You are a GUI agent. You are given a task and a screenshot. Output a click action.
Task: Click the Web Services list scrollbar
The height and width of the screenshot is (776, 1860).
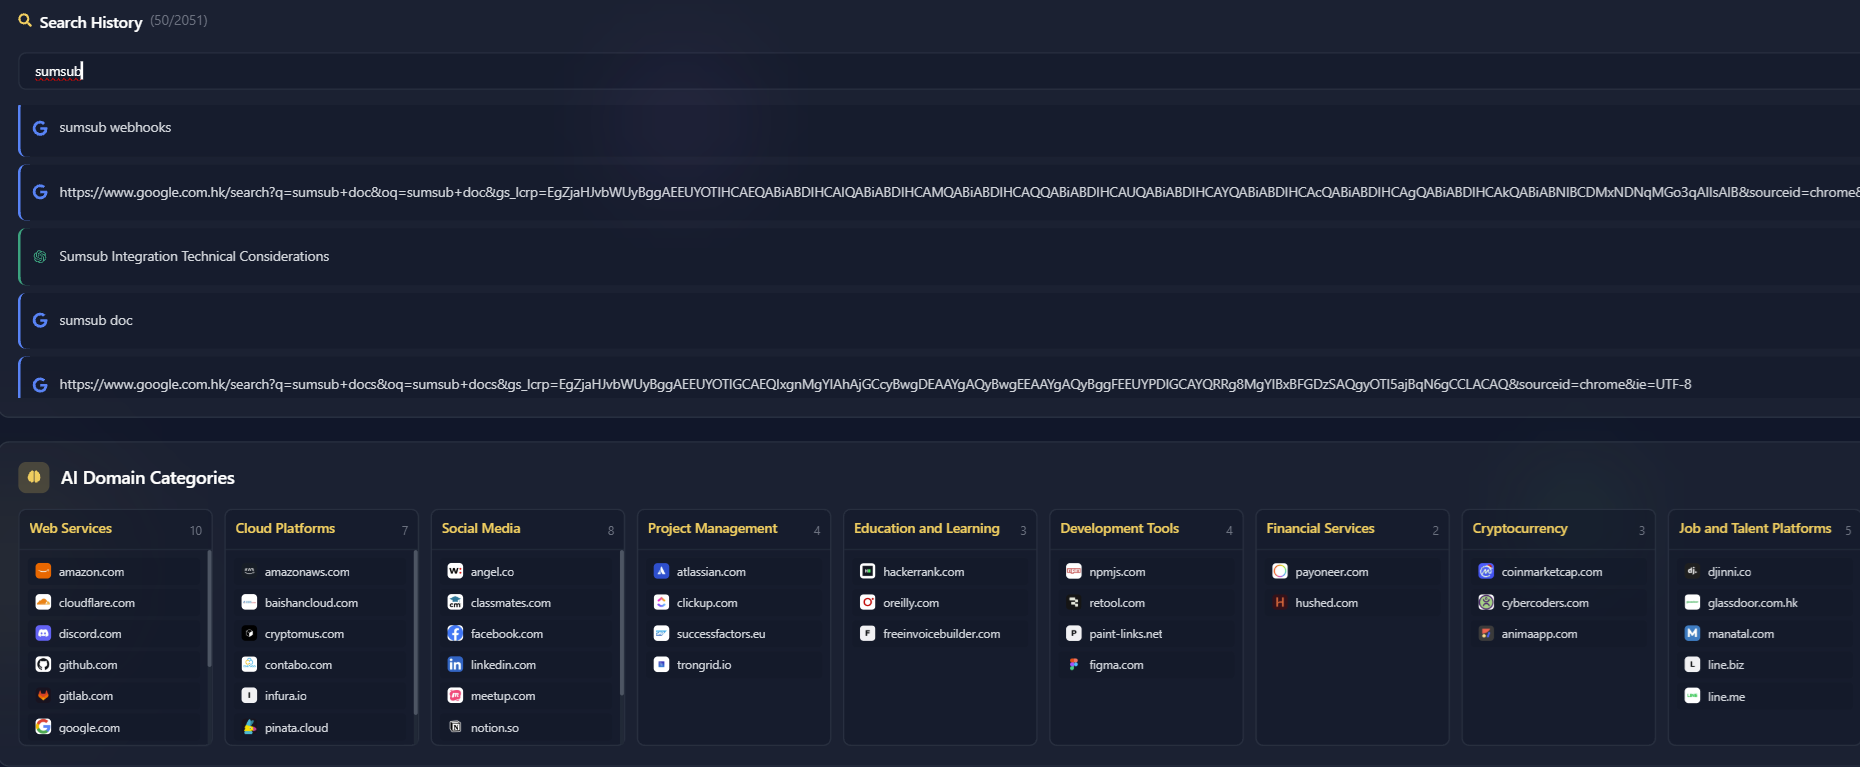(209, 608)
